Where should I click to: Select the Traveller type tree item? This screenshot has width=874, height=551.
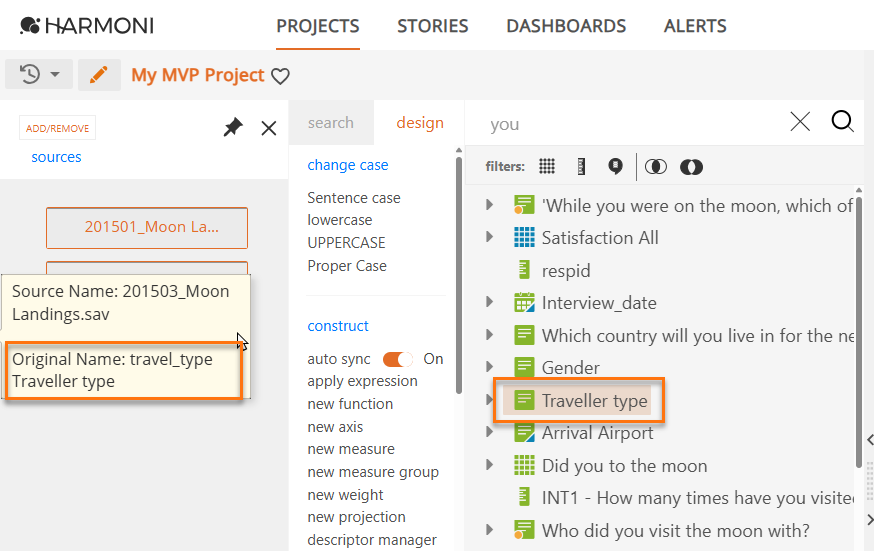[x=576, y=401]
